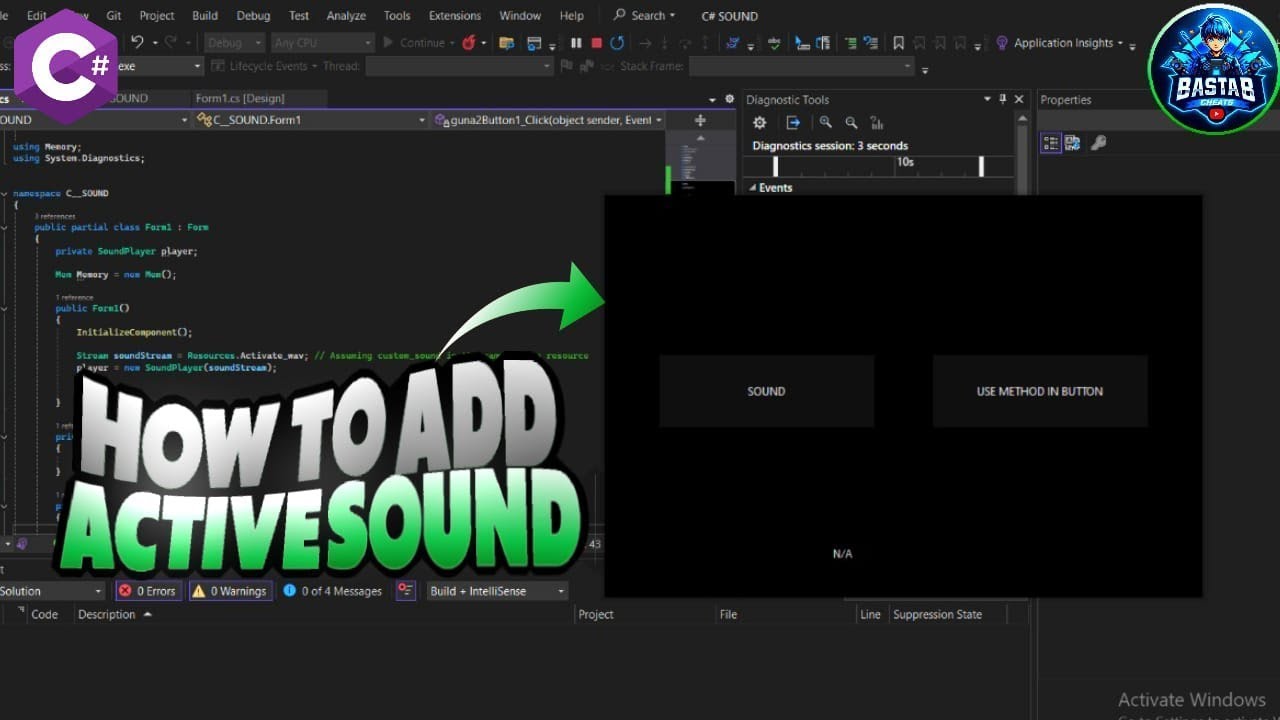Open the Test menu

coord(299,15)
